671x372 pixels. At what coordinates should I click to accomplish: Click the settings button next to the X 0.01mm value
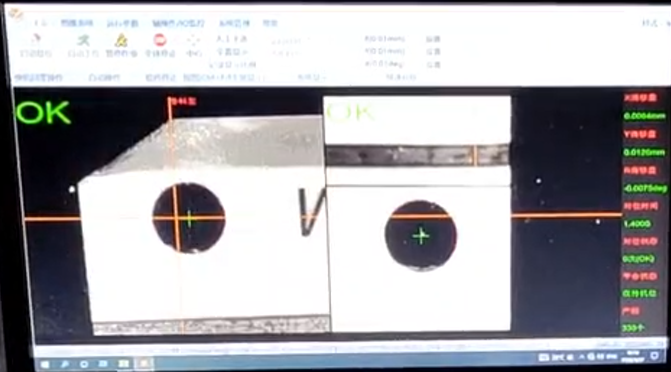tap(433, 39)
